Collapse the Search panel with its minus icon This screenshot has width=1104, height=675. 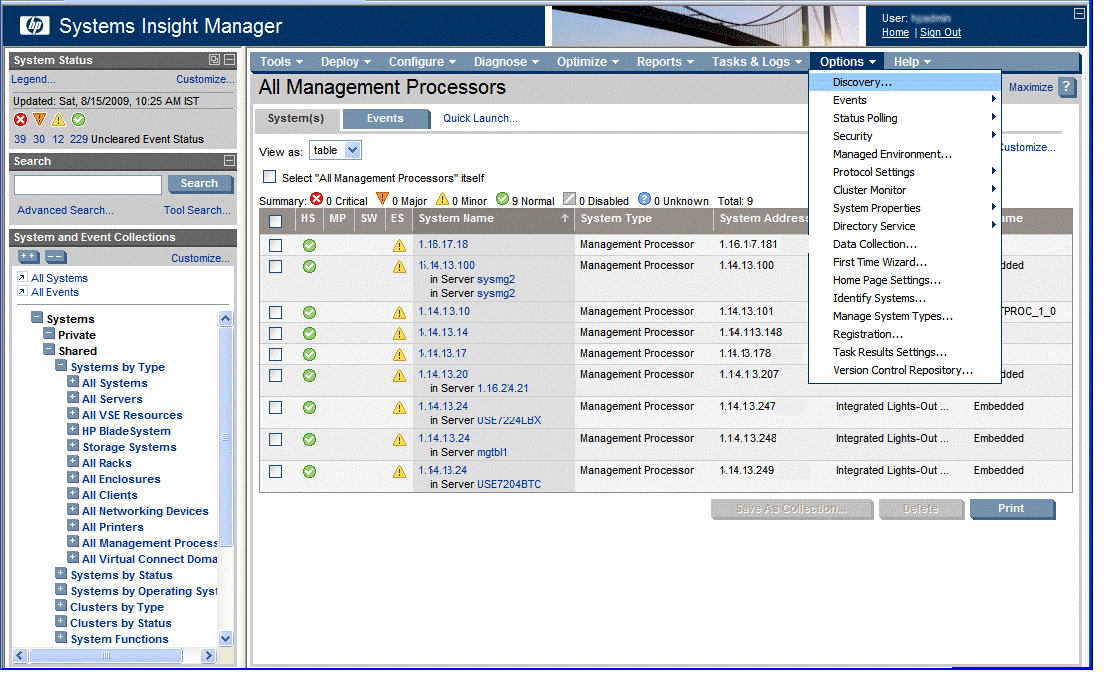click(x=229, y=160)
